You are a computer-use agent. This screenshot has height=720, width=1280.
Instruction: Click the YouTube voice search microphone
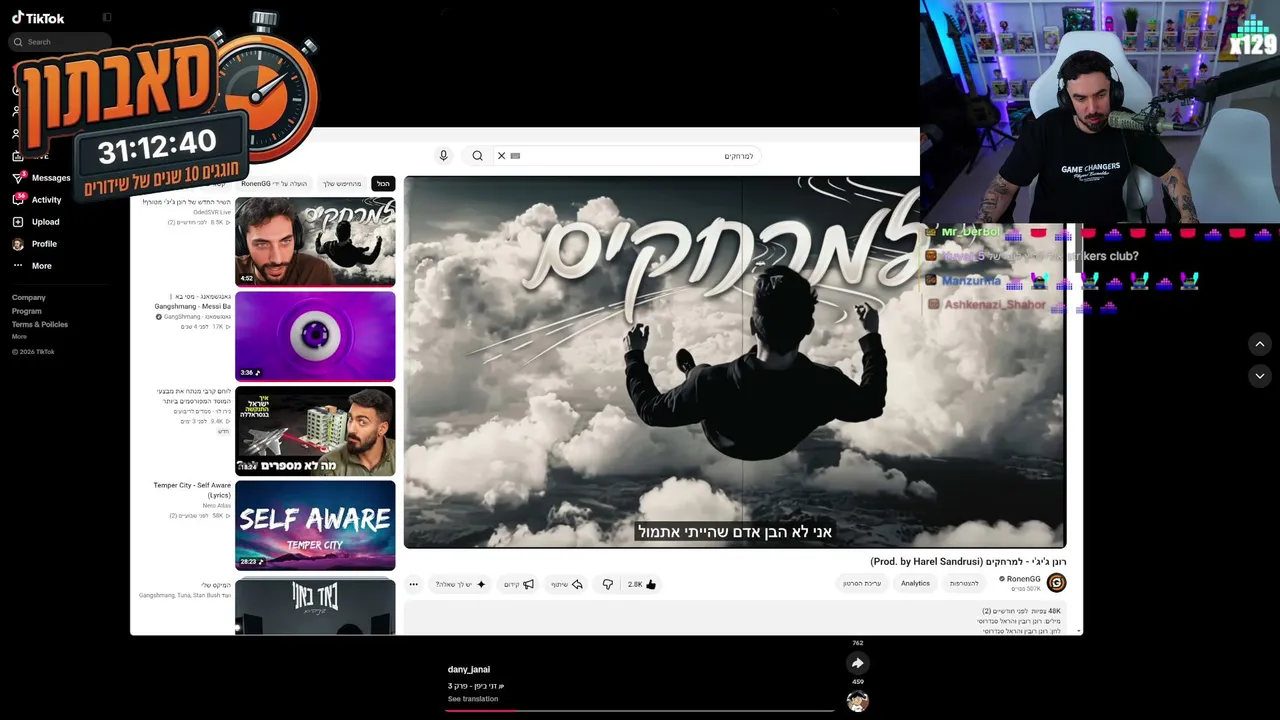[x=444, y=156]
